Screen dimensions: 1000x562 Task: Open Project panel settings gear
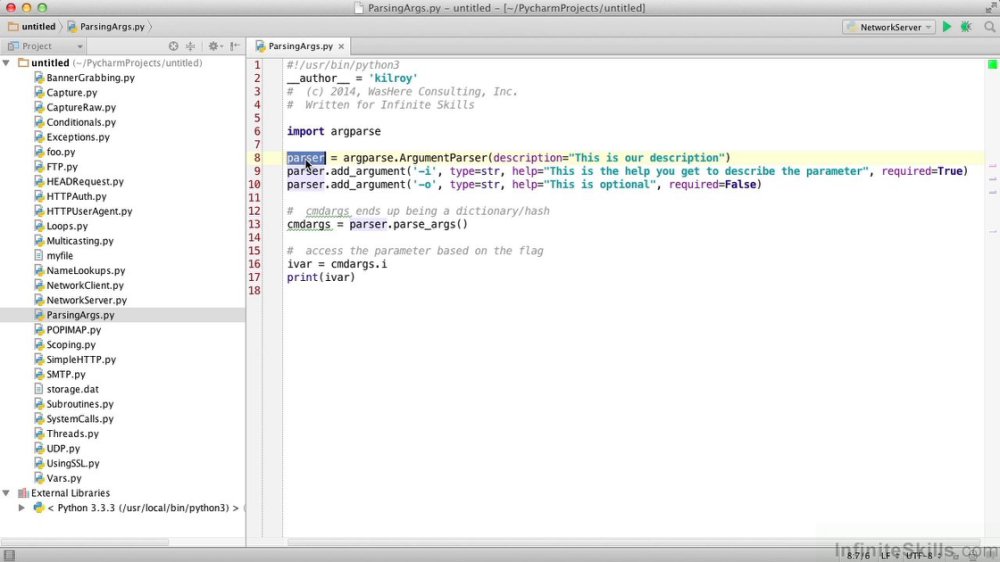tap(214, 46)
